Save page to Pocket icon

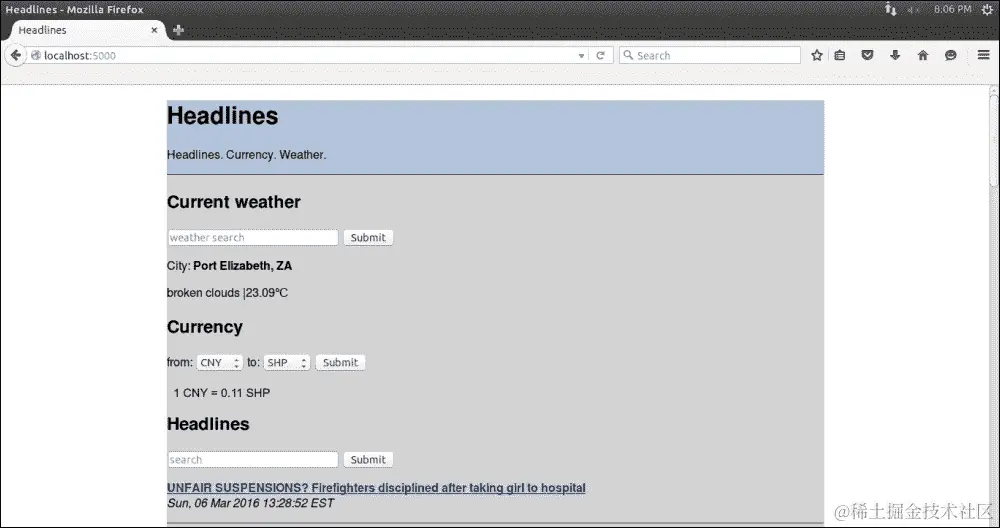[867, 55]
